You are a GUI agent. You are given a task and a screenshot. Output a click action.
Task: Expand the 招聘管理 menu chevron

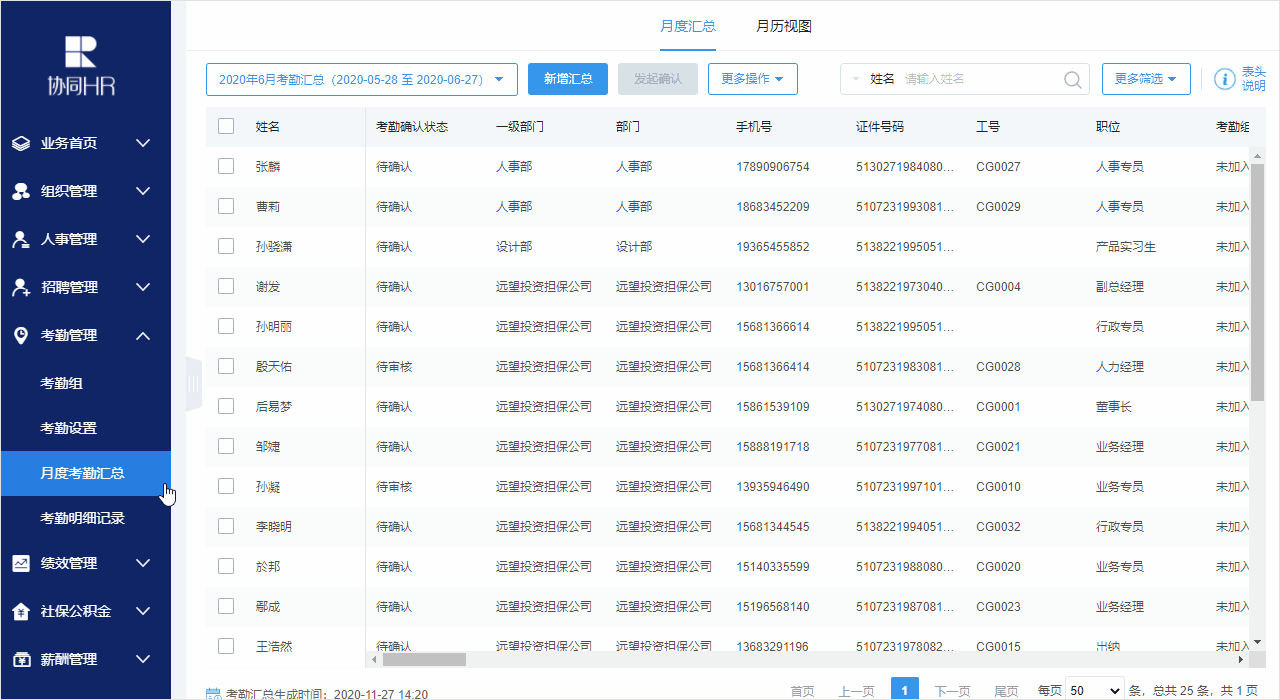pyautogui.click(x=143, y=287)
